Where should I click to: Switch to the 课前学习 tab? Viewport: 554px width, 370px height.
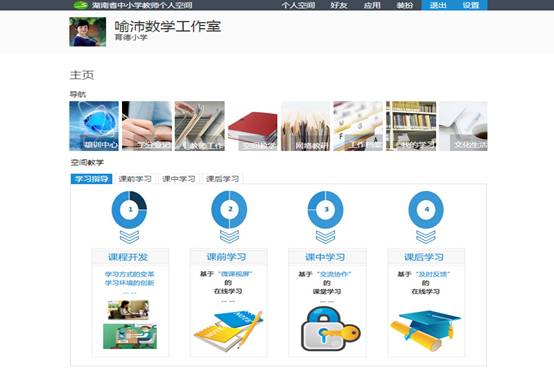[135, 179]
